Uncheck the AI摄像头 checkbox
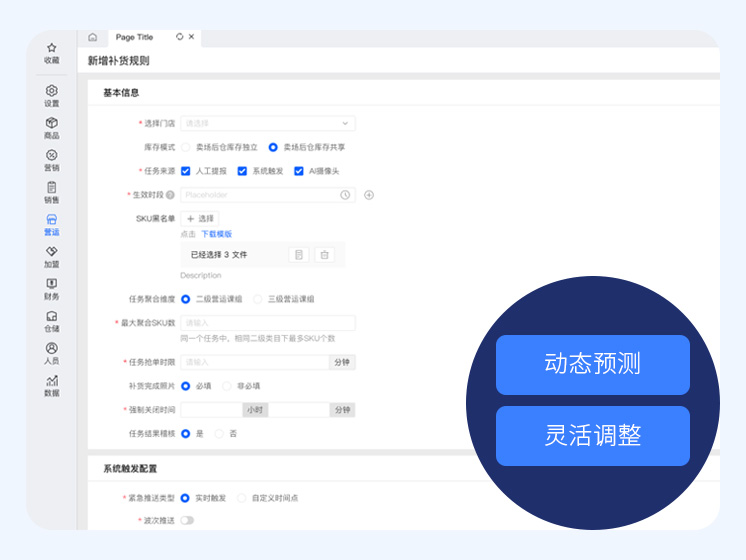The height and width of the screenshot is (560, 746). (x=298, y=171)
